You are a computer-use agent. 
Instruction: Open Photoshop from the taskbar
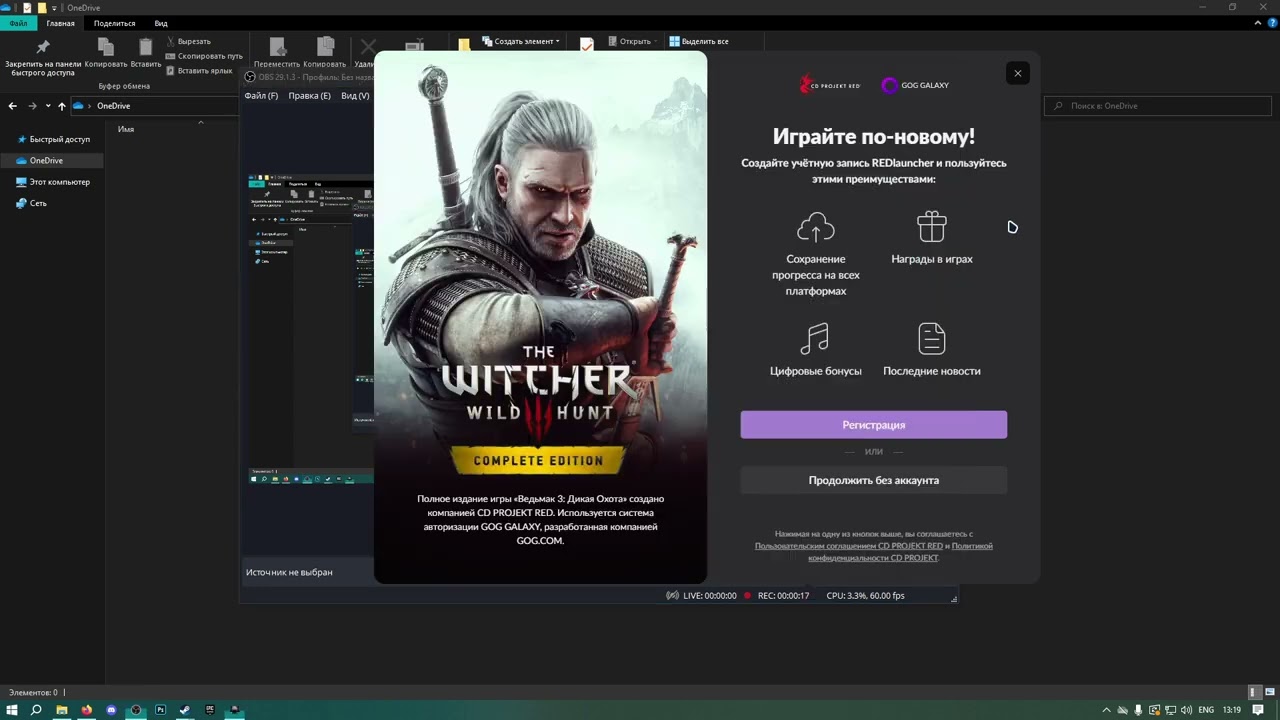(x=160, y=710)
